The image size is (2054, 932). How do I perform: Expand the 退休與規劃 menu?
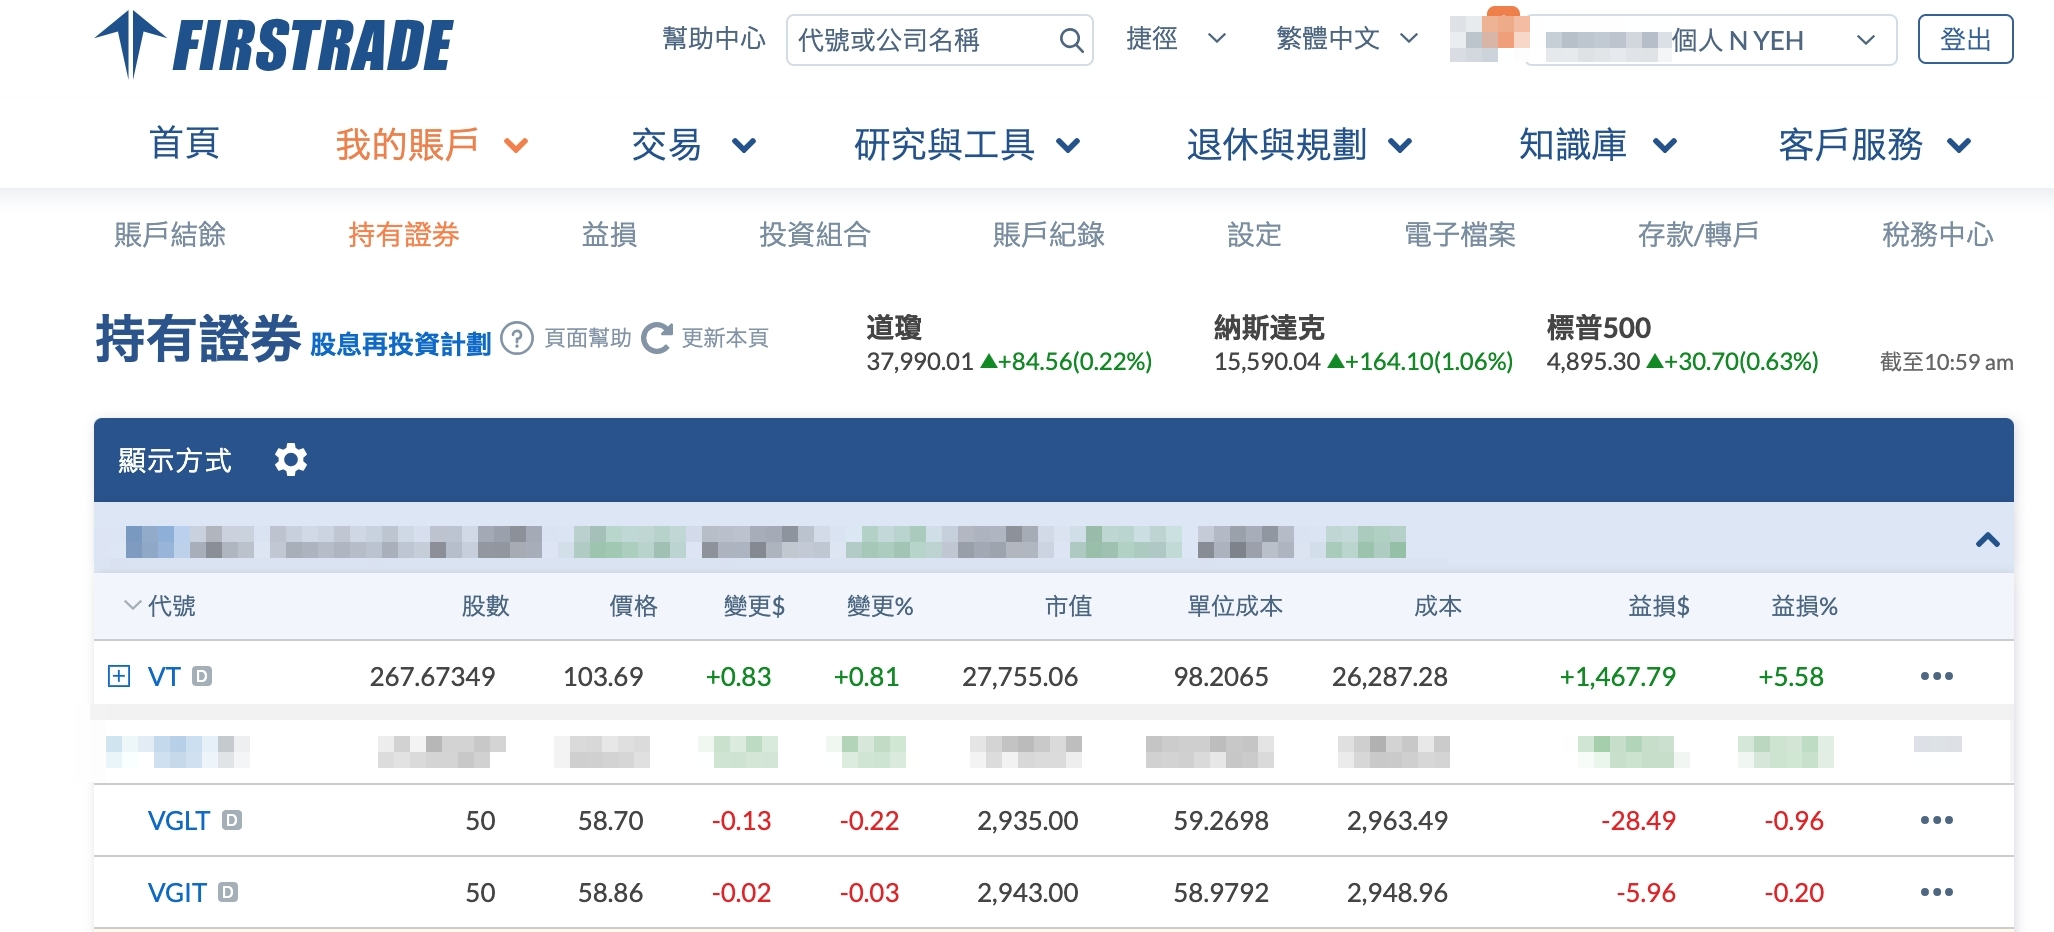coord(1299,145)
